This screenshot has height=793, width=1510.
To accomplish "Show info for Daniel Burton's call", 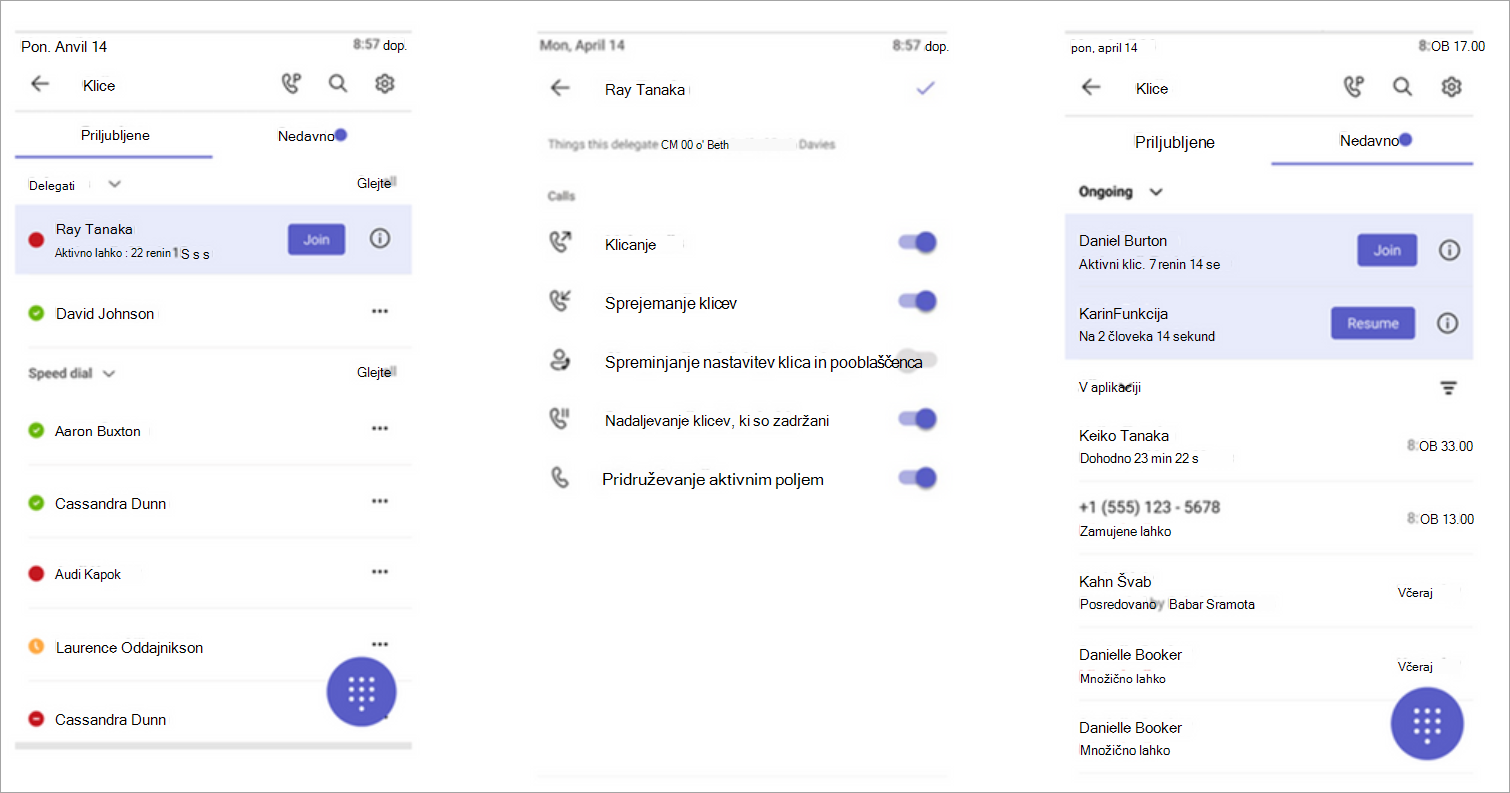I will coord(1449,250).
